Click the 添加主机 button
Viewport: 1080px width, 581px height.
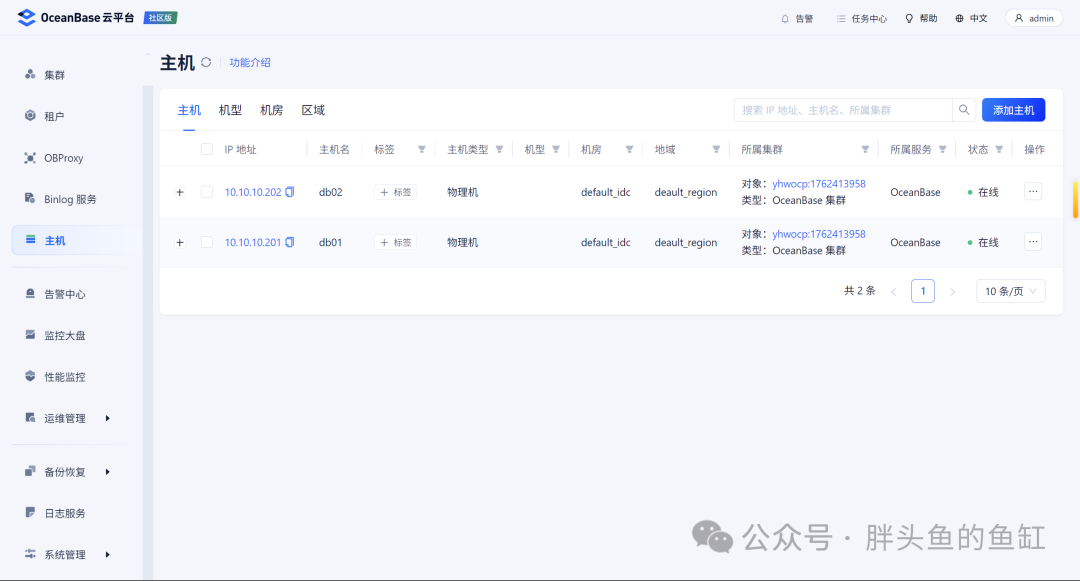[x=1013, y=110]
